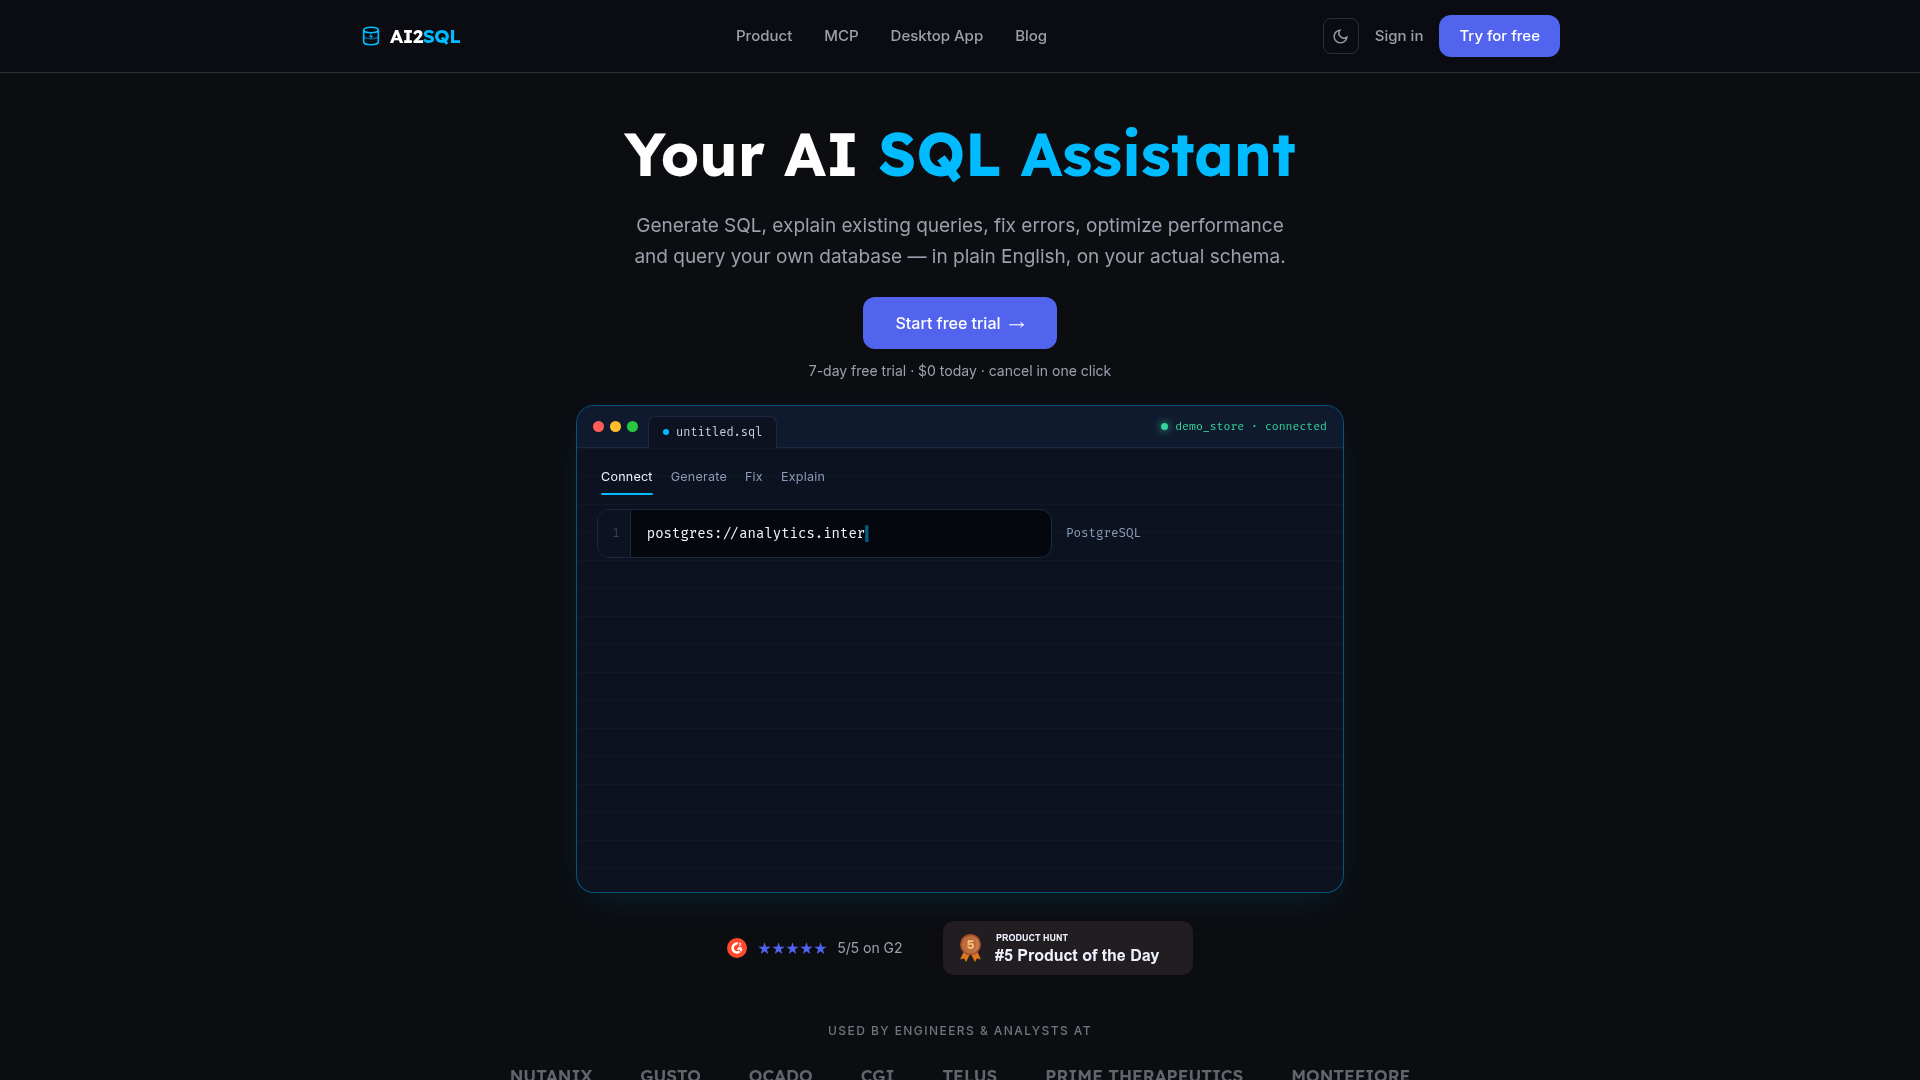
Task: Toggle the dark mode moon icon
Action: pyautogui.click(x=1340, y=36)
